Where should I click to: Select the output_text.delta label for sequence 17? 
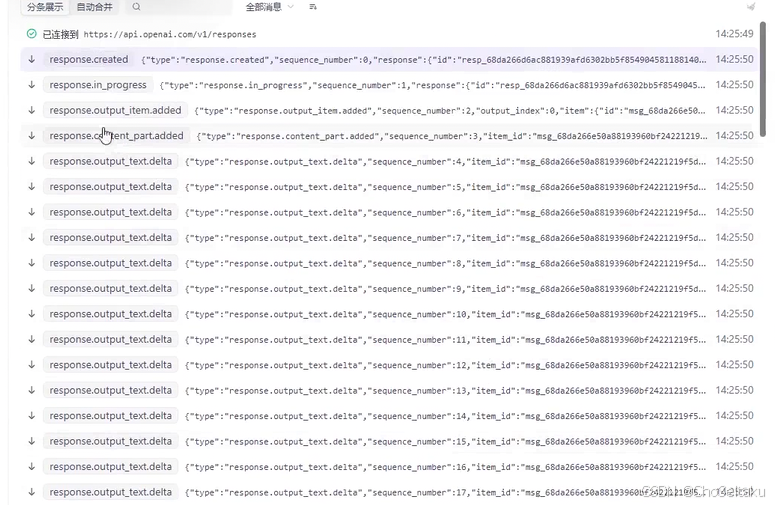[x=110, y=492]
